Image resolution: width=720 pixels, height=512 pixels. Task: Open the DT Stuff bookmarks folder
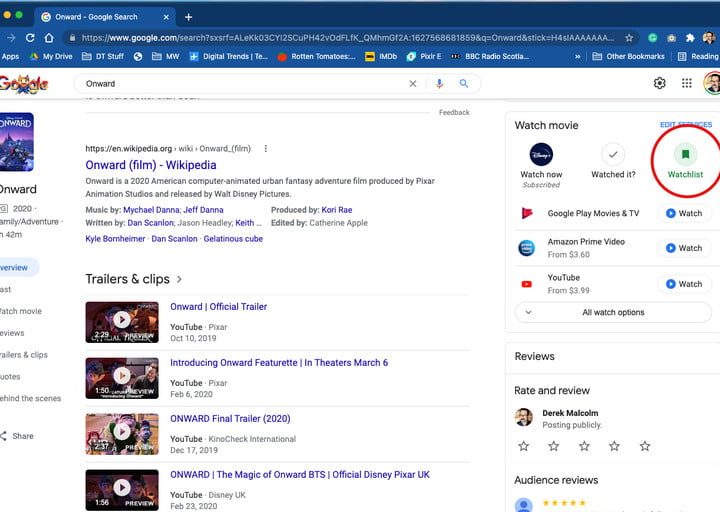click(x=102, y=56)
